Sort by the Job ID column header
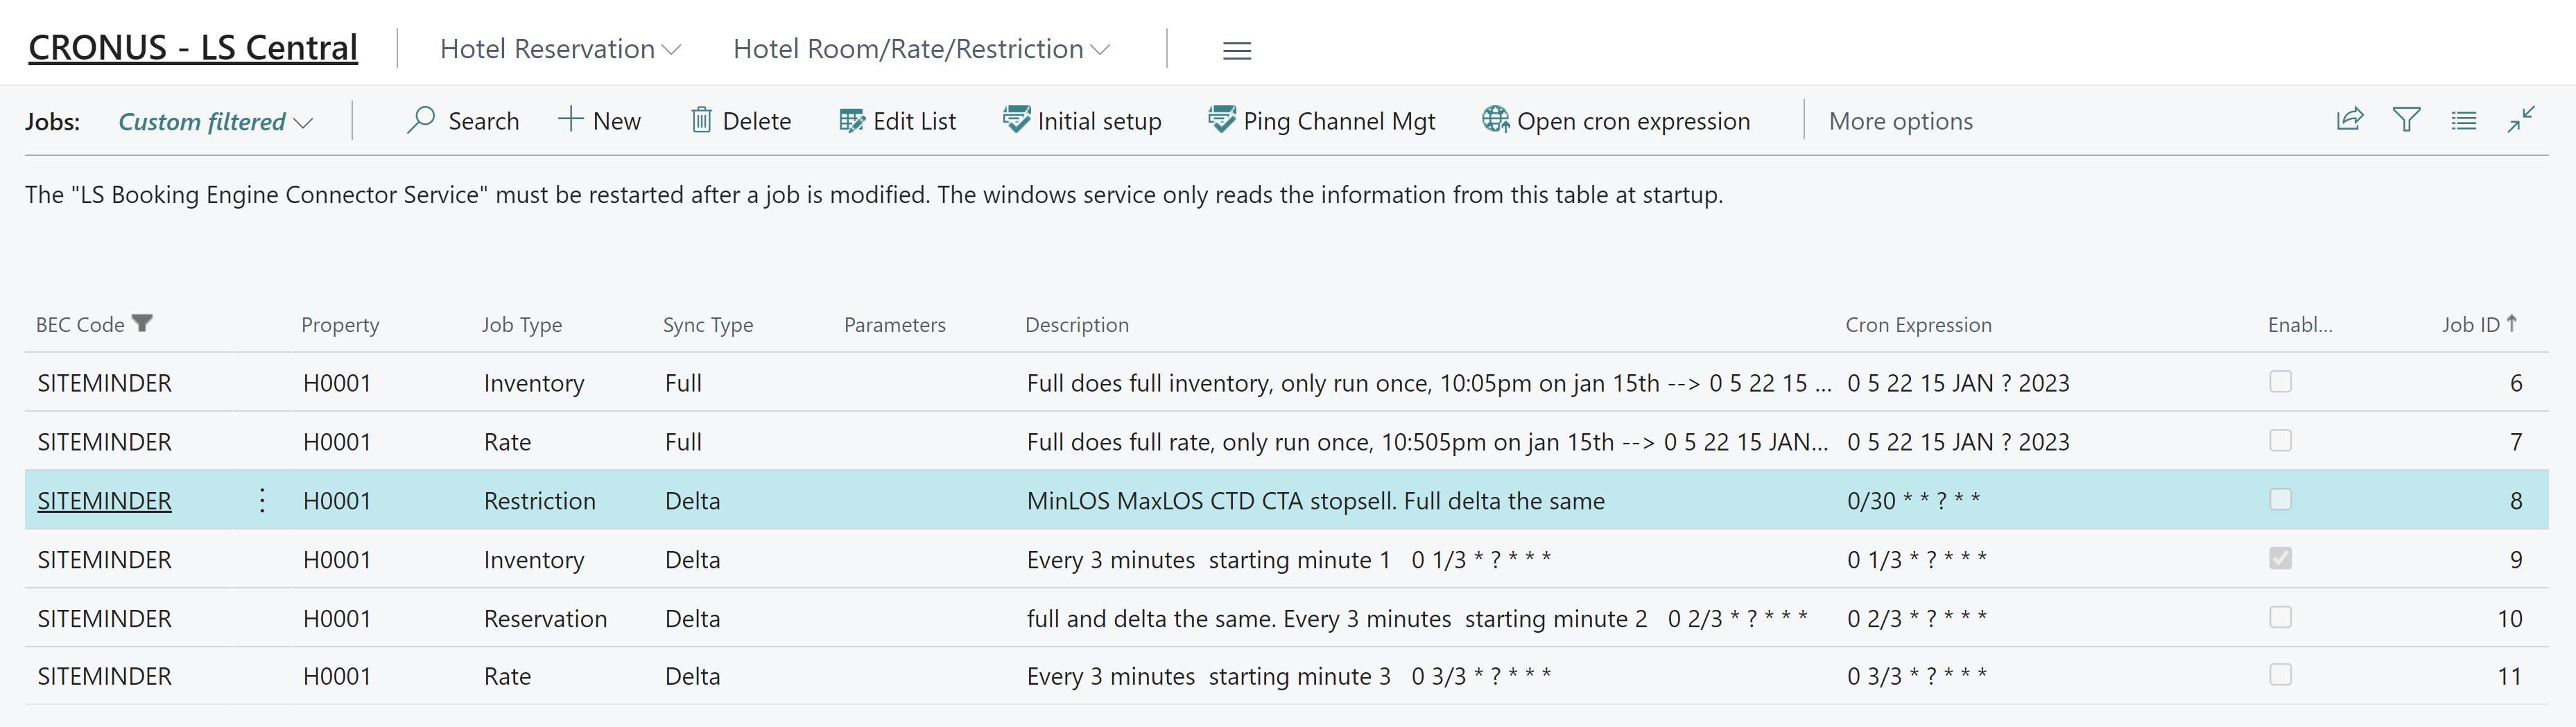2576x727 pixels. [x=2470, y=325]
